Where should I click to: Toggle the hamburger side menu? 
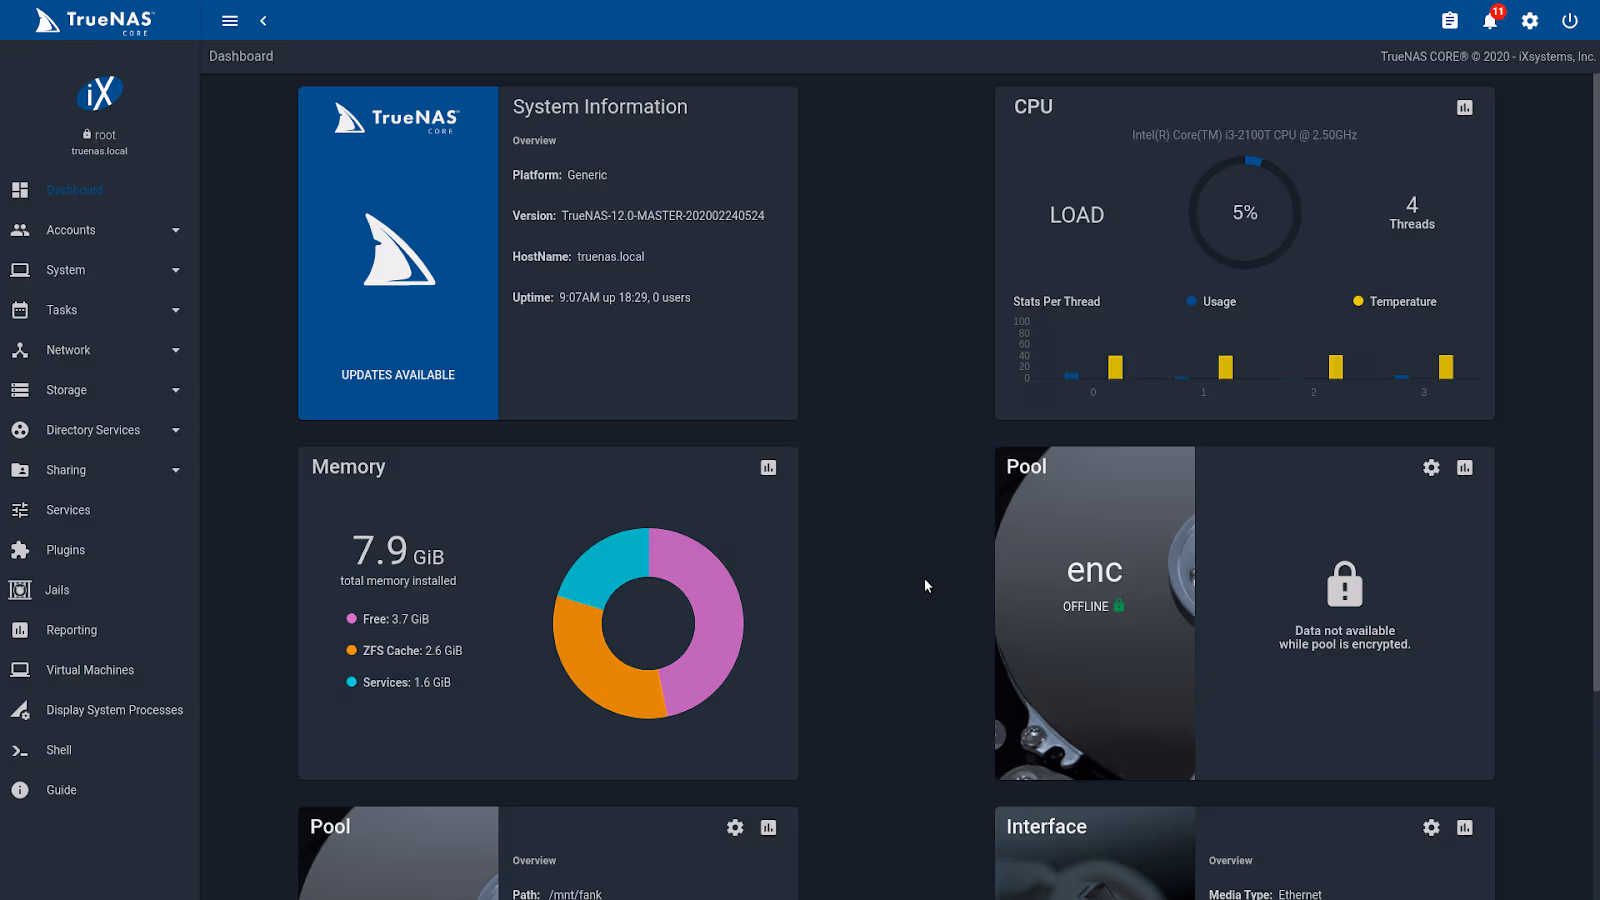(230, 20)
